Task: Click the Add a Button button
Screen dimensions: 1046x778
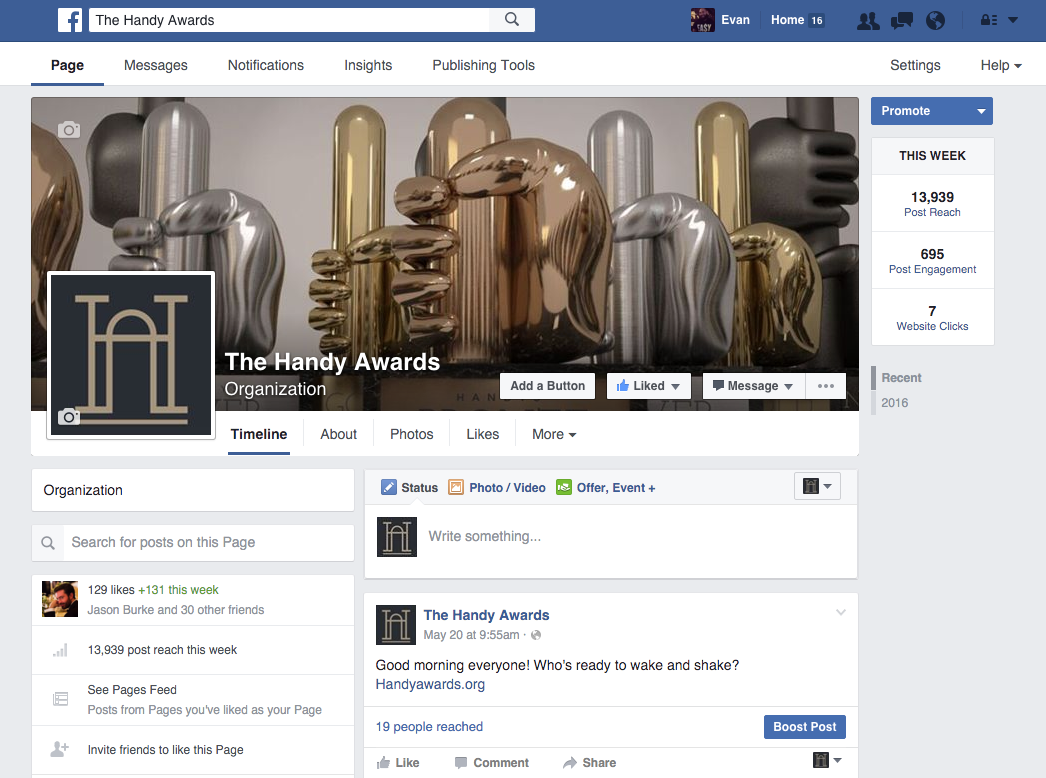Action: coord(548,386)
